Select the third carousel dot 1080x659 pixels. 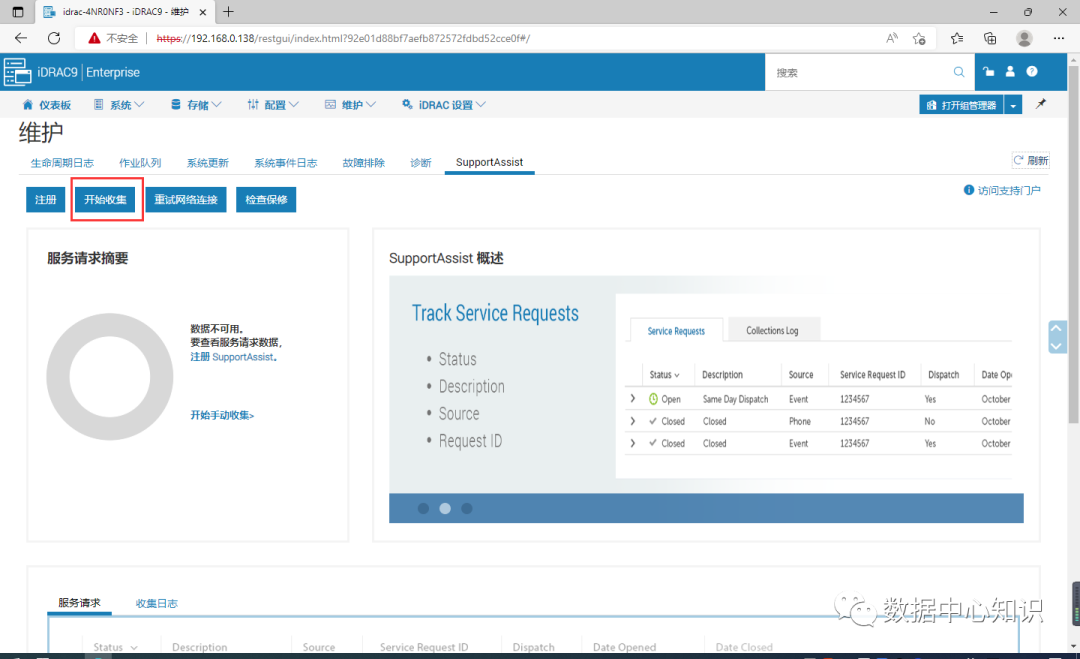pyautogui.click(x=467, y=508)
